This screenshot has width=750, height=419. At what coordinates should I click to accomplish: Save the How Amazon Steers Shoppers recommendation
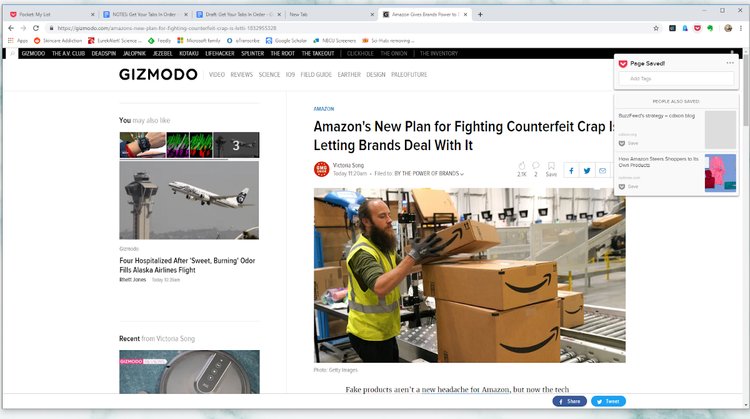click(629, 187)
